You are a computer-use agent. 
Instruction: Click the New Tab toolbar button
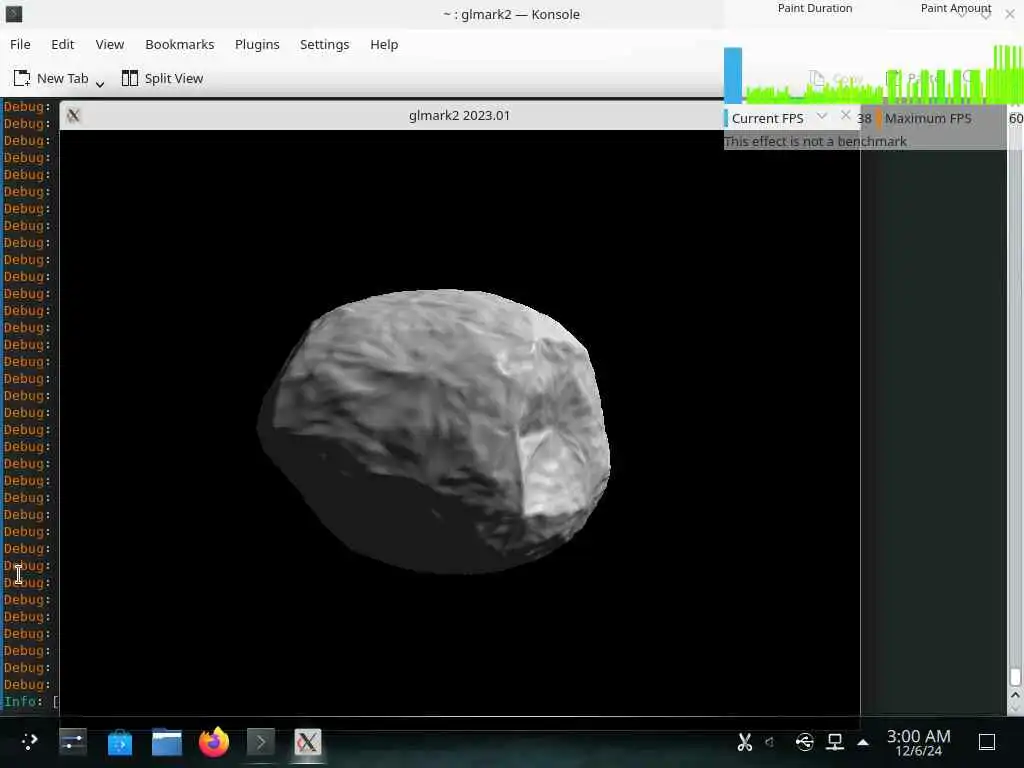pos(51,78)
